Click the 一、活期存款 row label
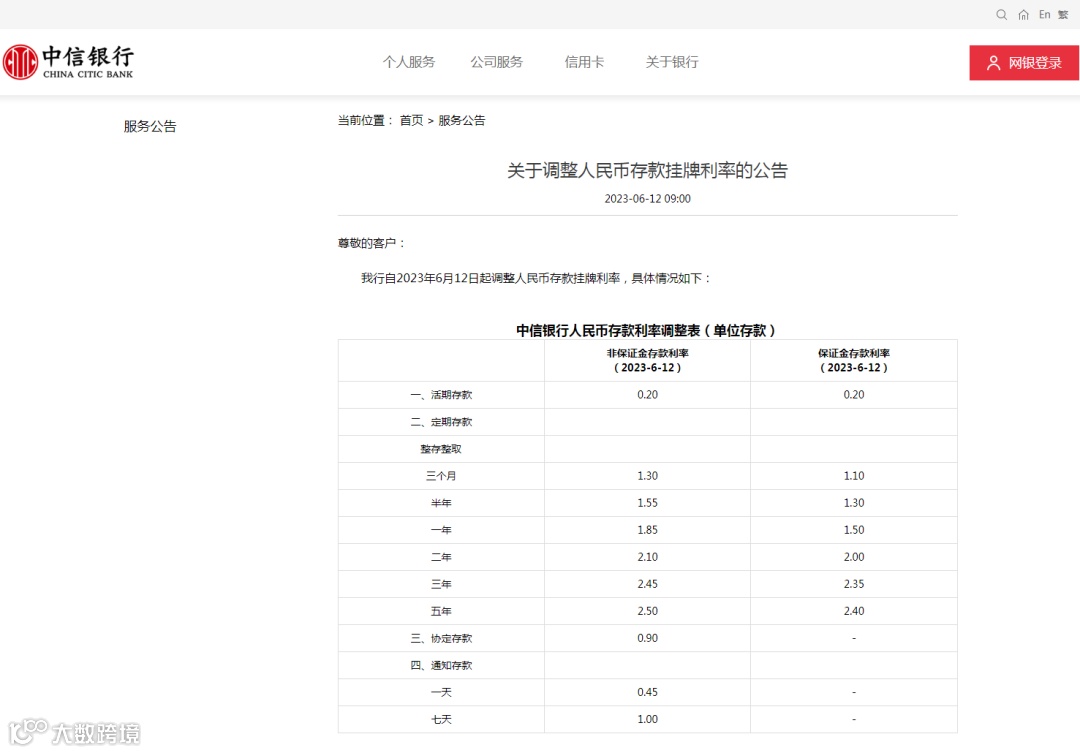The height and width of the screenshot is (753, 1080). [x=442, y=395]
